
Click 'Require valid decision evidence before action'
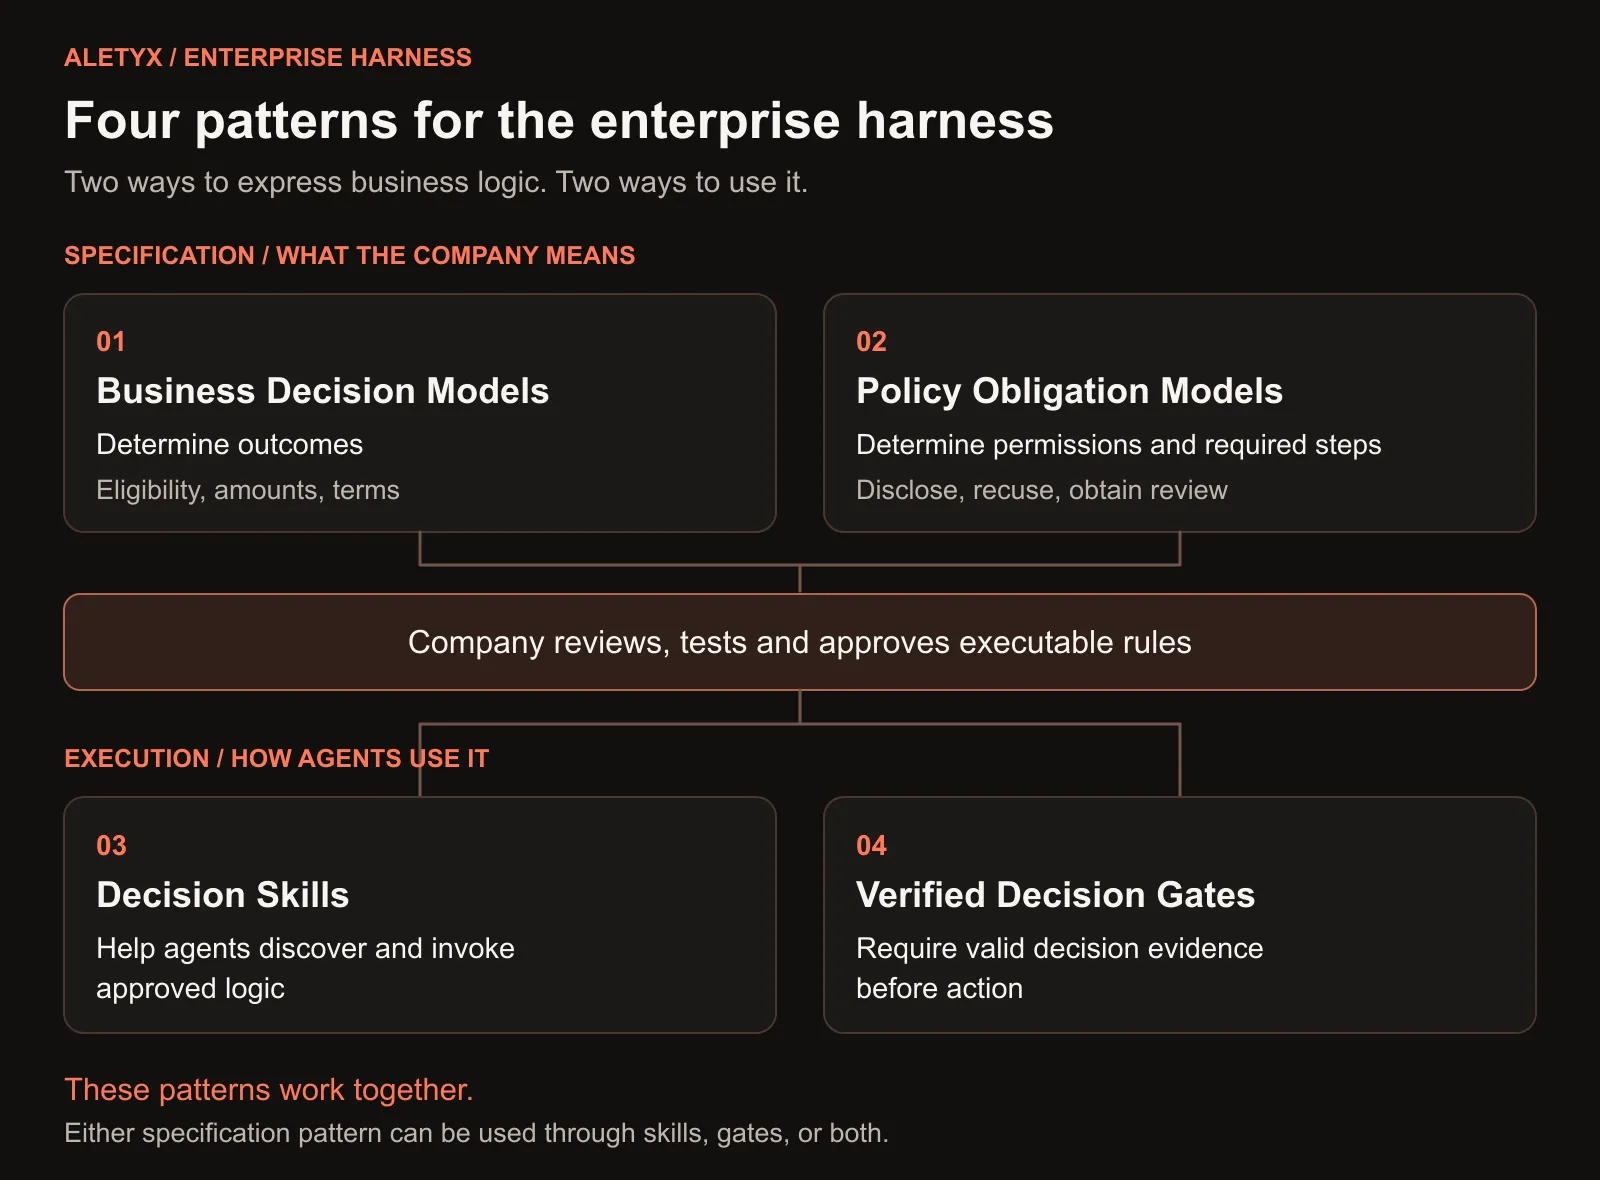(1060, 968)
